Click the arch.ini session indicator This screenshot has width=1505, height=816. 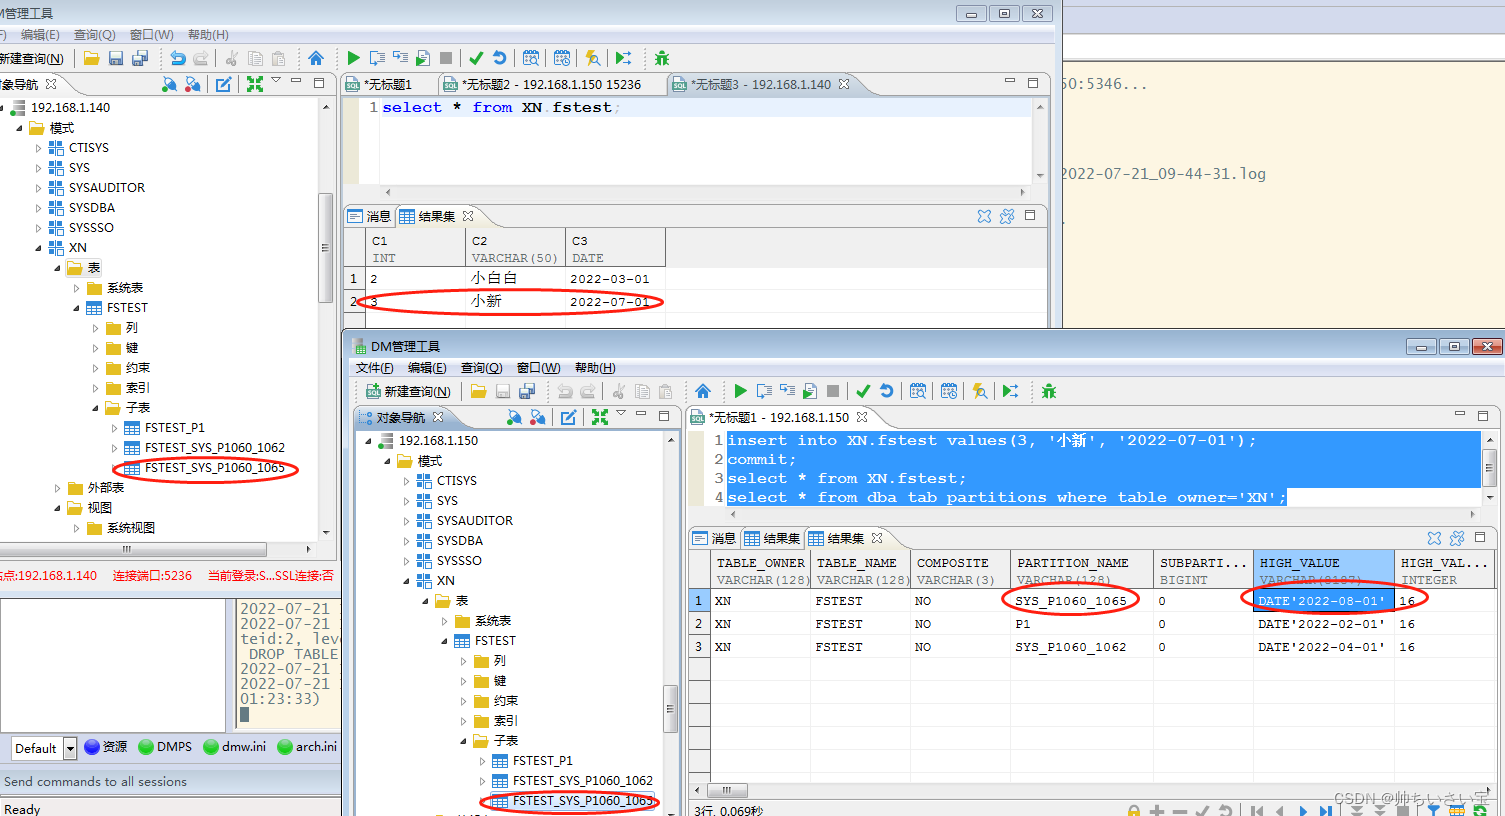(x=307, y=747)
